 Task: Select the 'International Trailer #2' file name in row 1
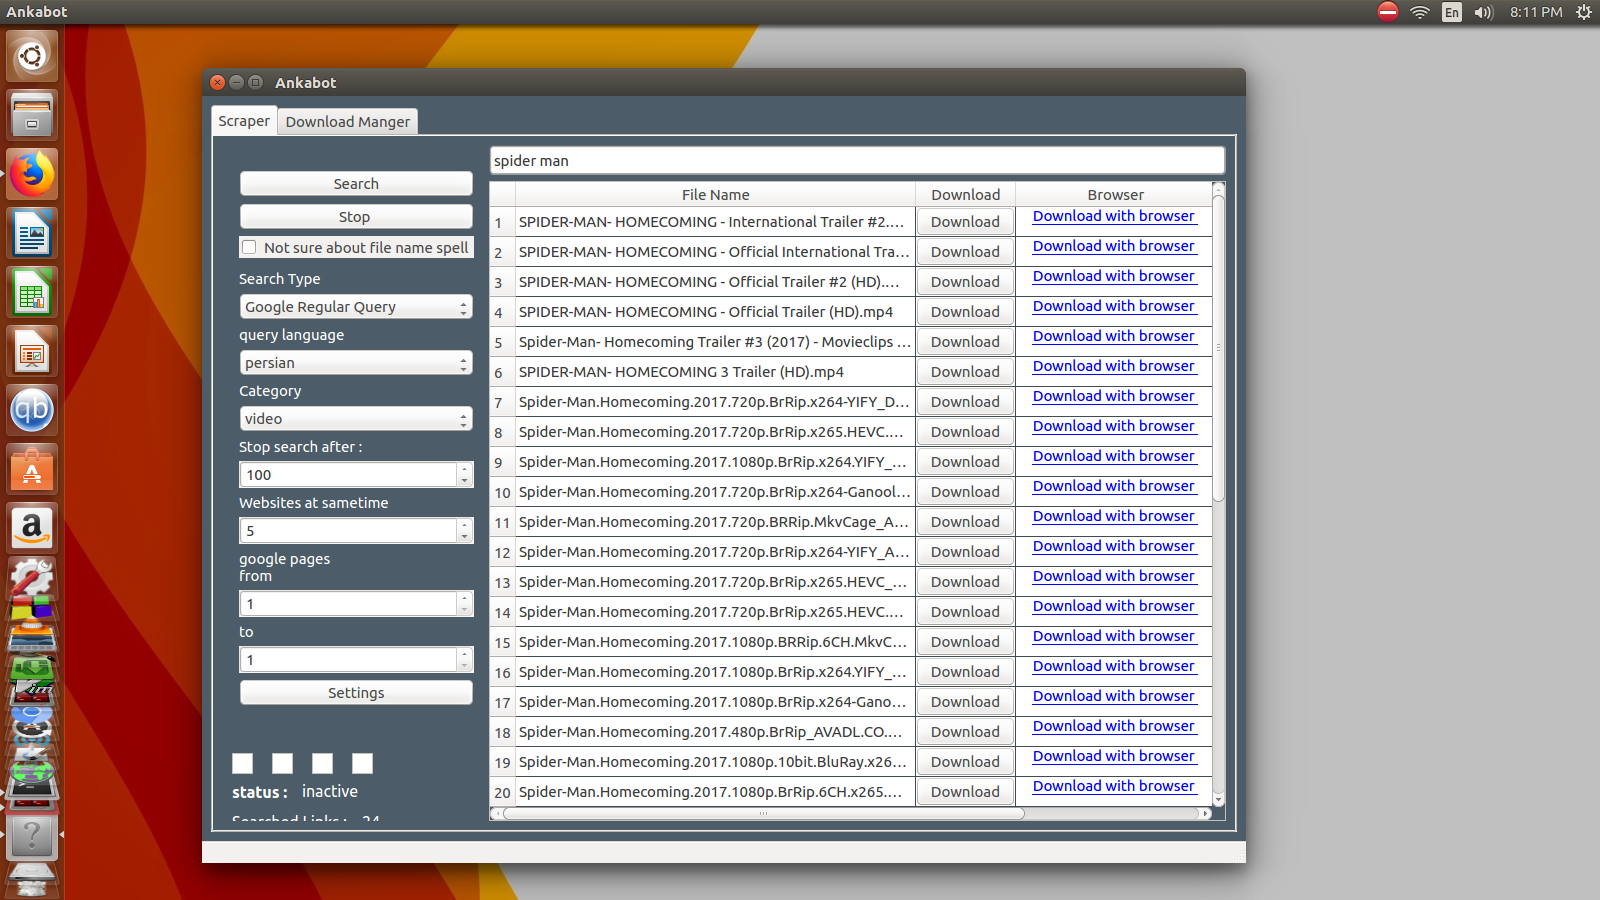point(715,222)
